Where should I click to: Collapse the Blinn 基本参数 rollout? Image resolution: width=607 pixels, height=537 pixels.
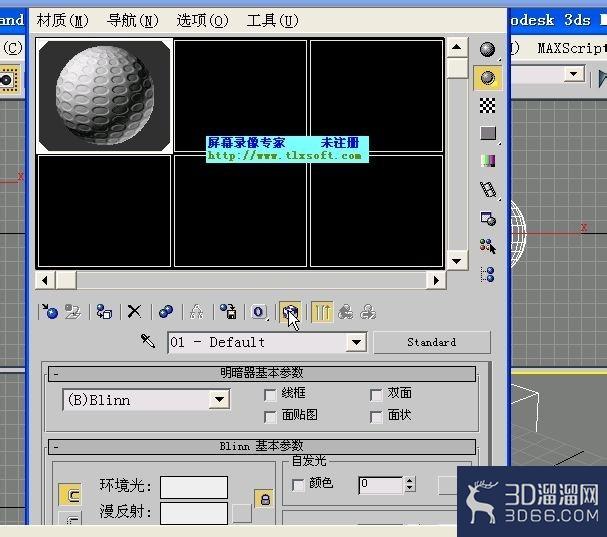pyautogui.click(x=262, y=447)
